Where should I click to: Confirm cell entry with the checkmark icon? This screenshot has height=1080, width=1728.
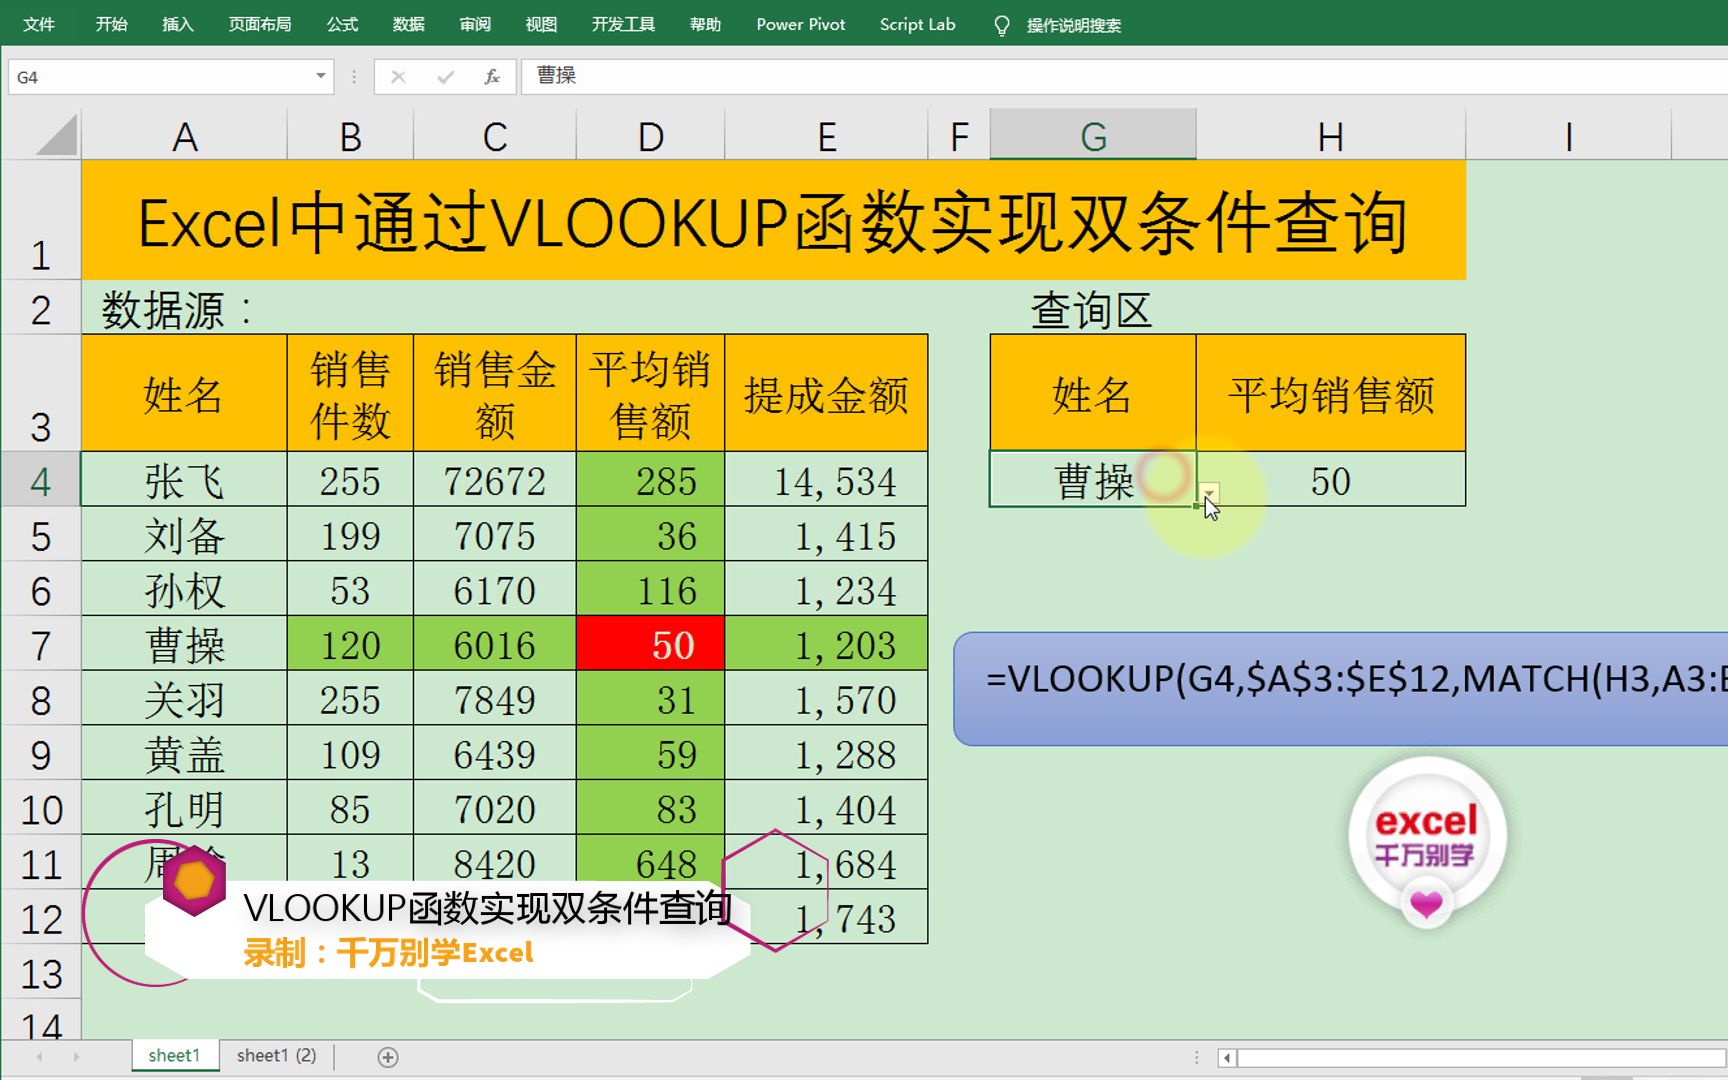click(x=443, y=75)
